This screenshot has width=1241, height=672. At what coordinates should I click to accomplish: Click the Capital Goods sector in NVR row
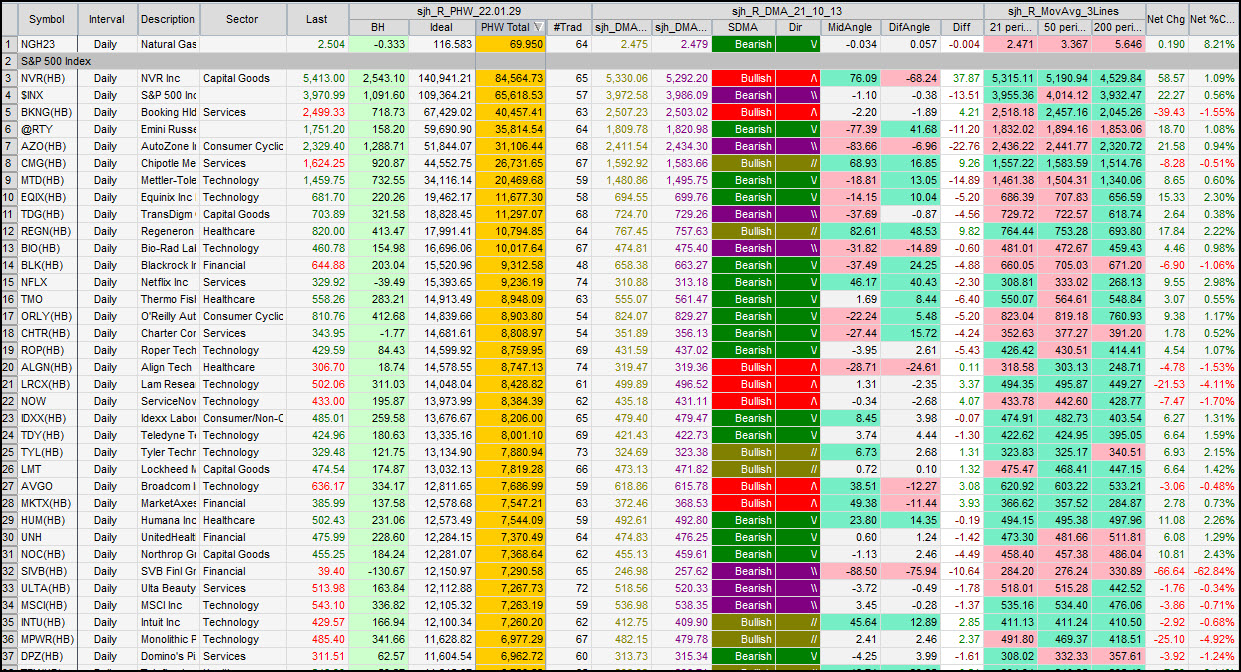click(242, 78)
